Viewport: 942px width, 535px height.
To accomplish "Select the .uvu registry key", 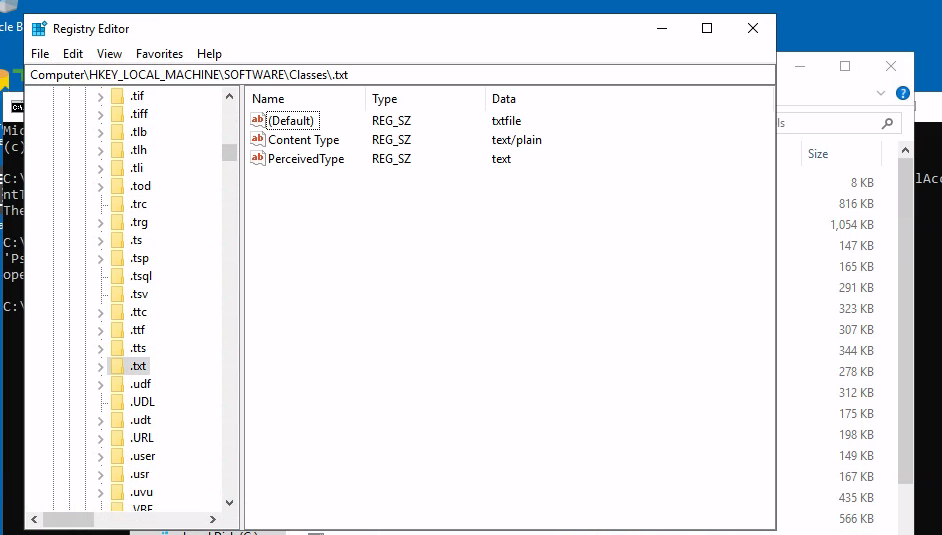I will 141,492.
